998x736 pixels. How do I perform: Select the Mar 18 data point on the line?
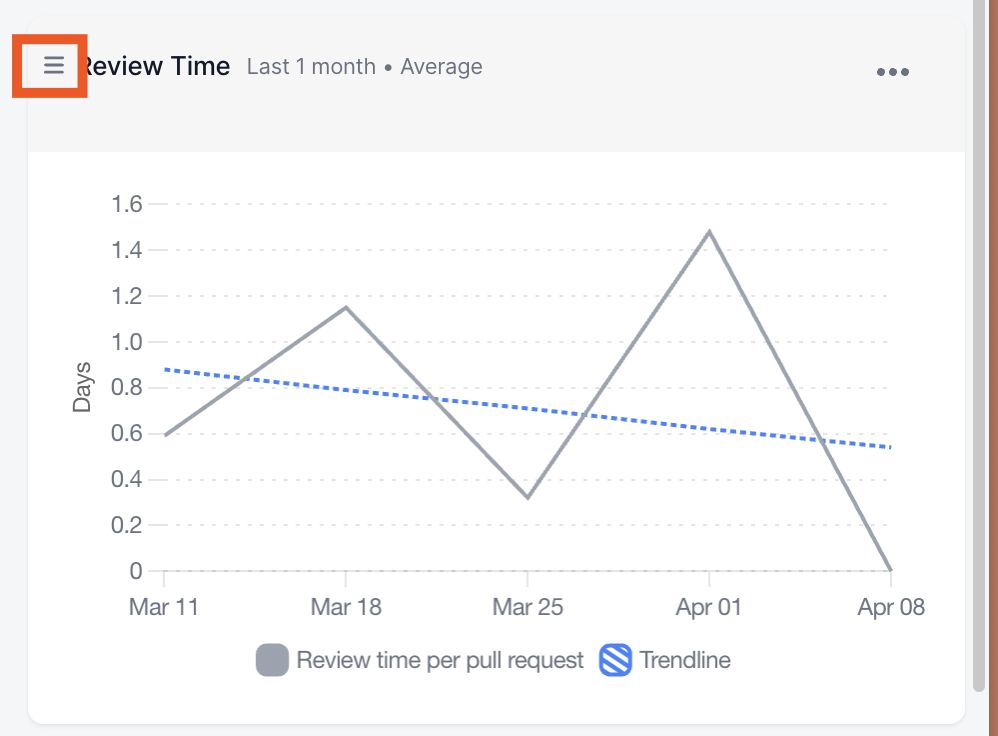(346, 307)
